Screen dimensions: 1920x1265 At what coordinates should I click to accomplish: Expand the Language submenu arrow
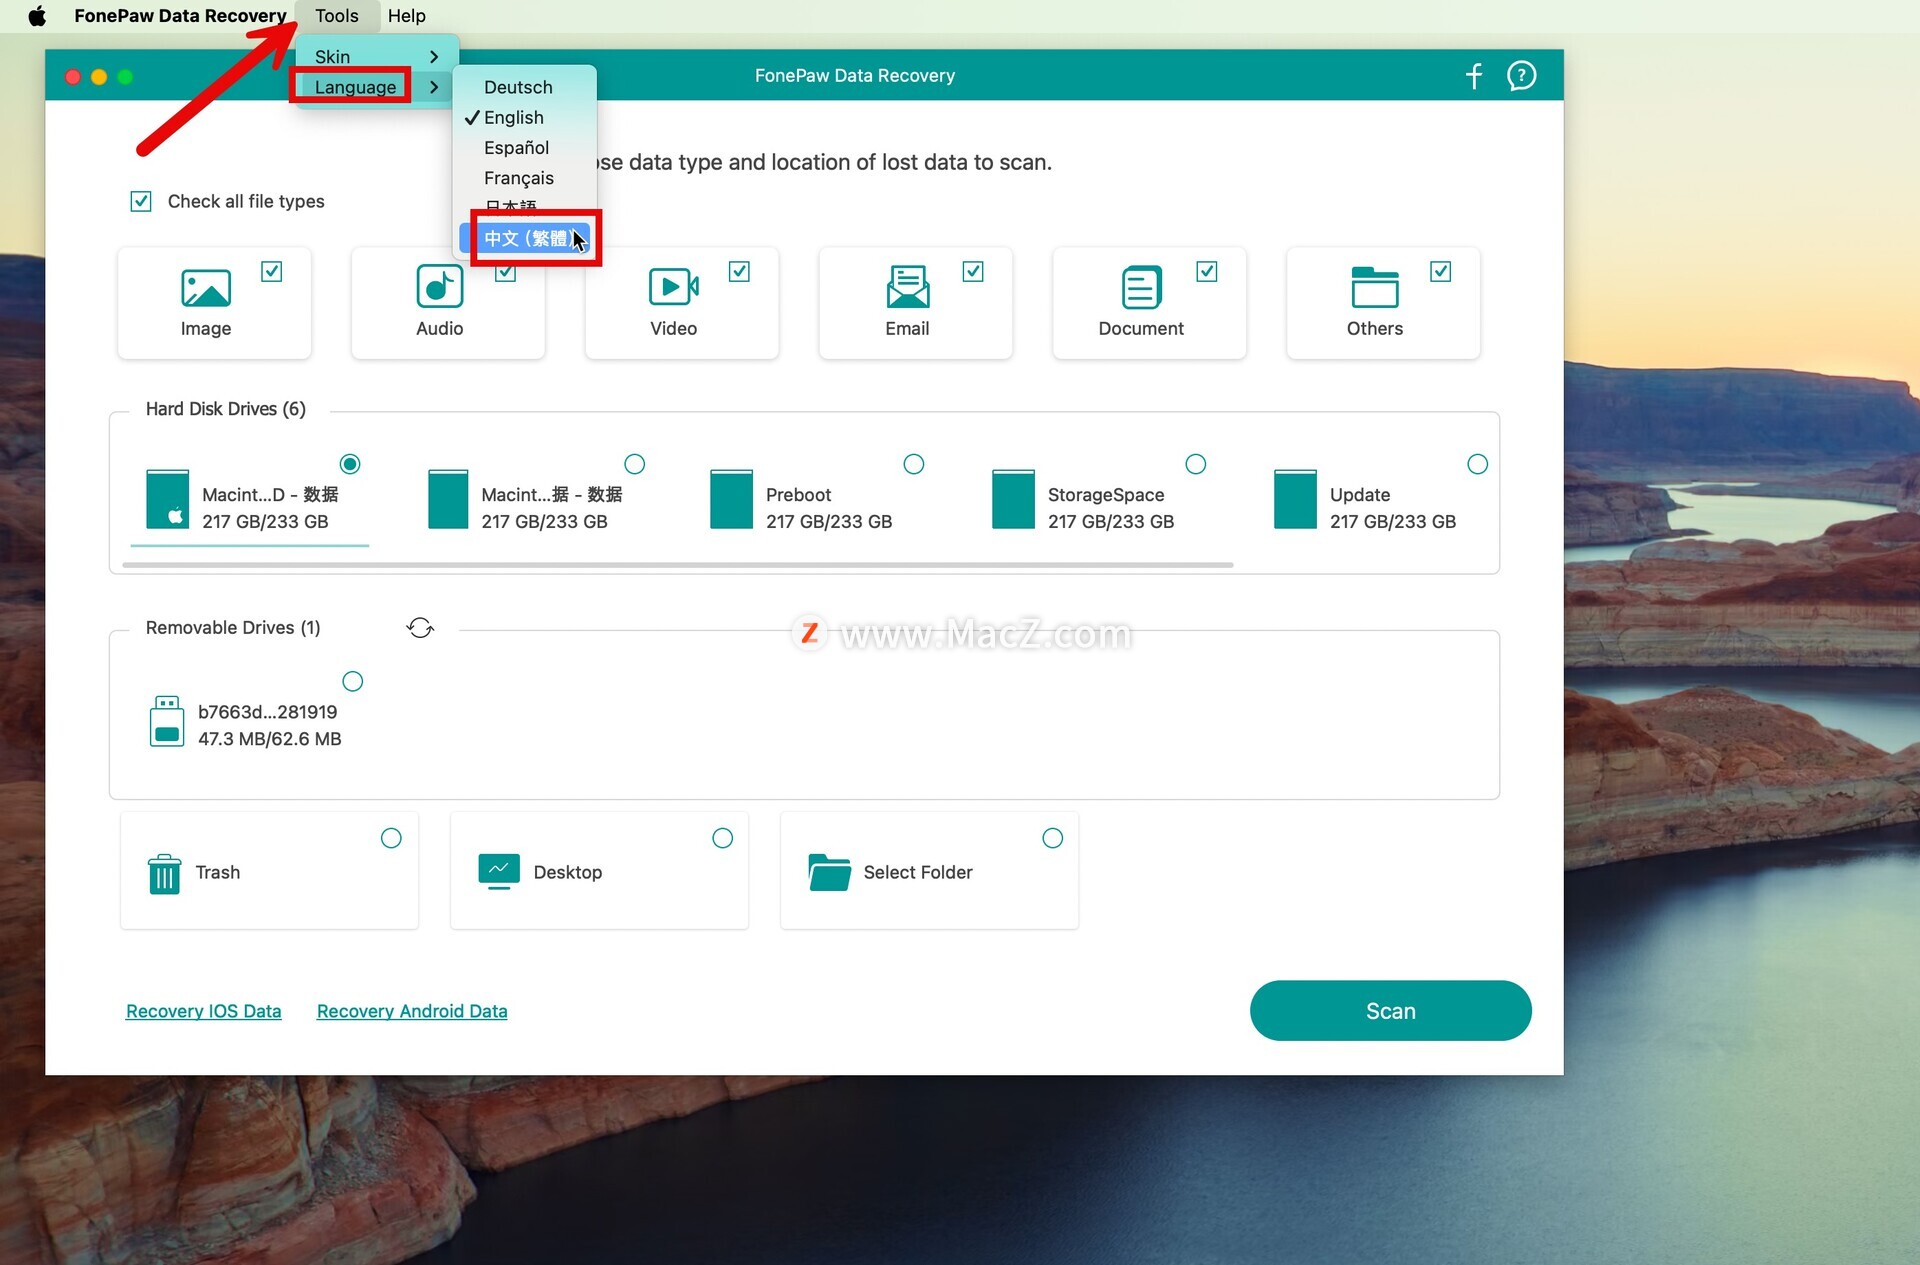coord(434,87)
